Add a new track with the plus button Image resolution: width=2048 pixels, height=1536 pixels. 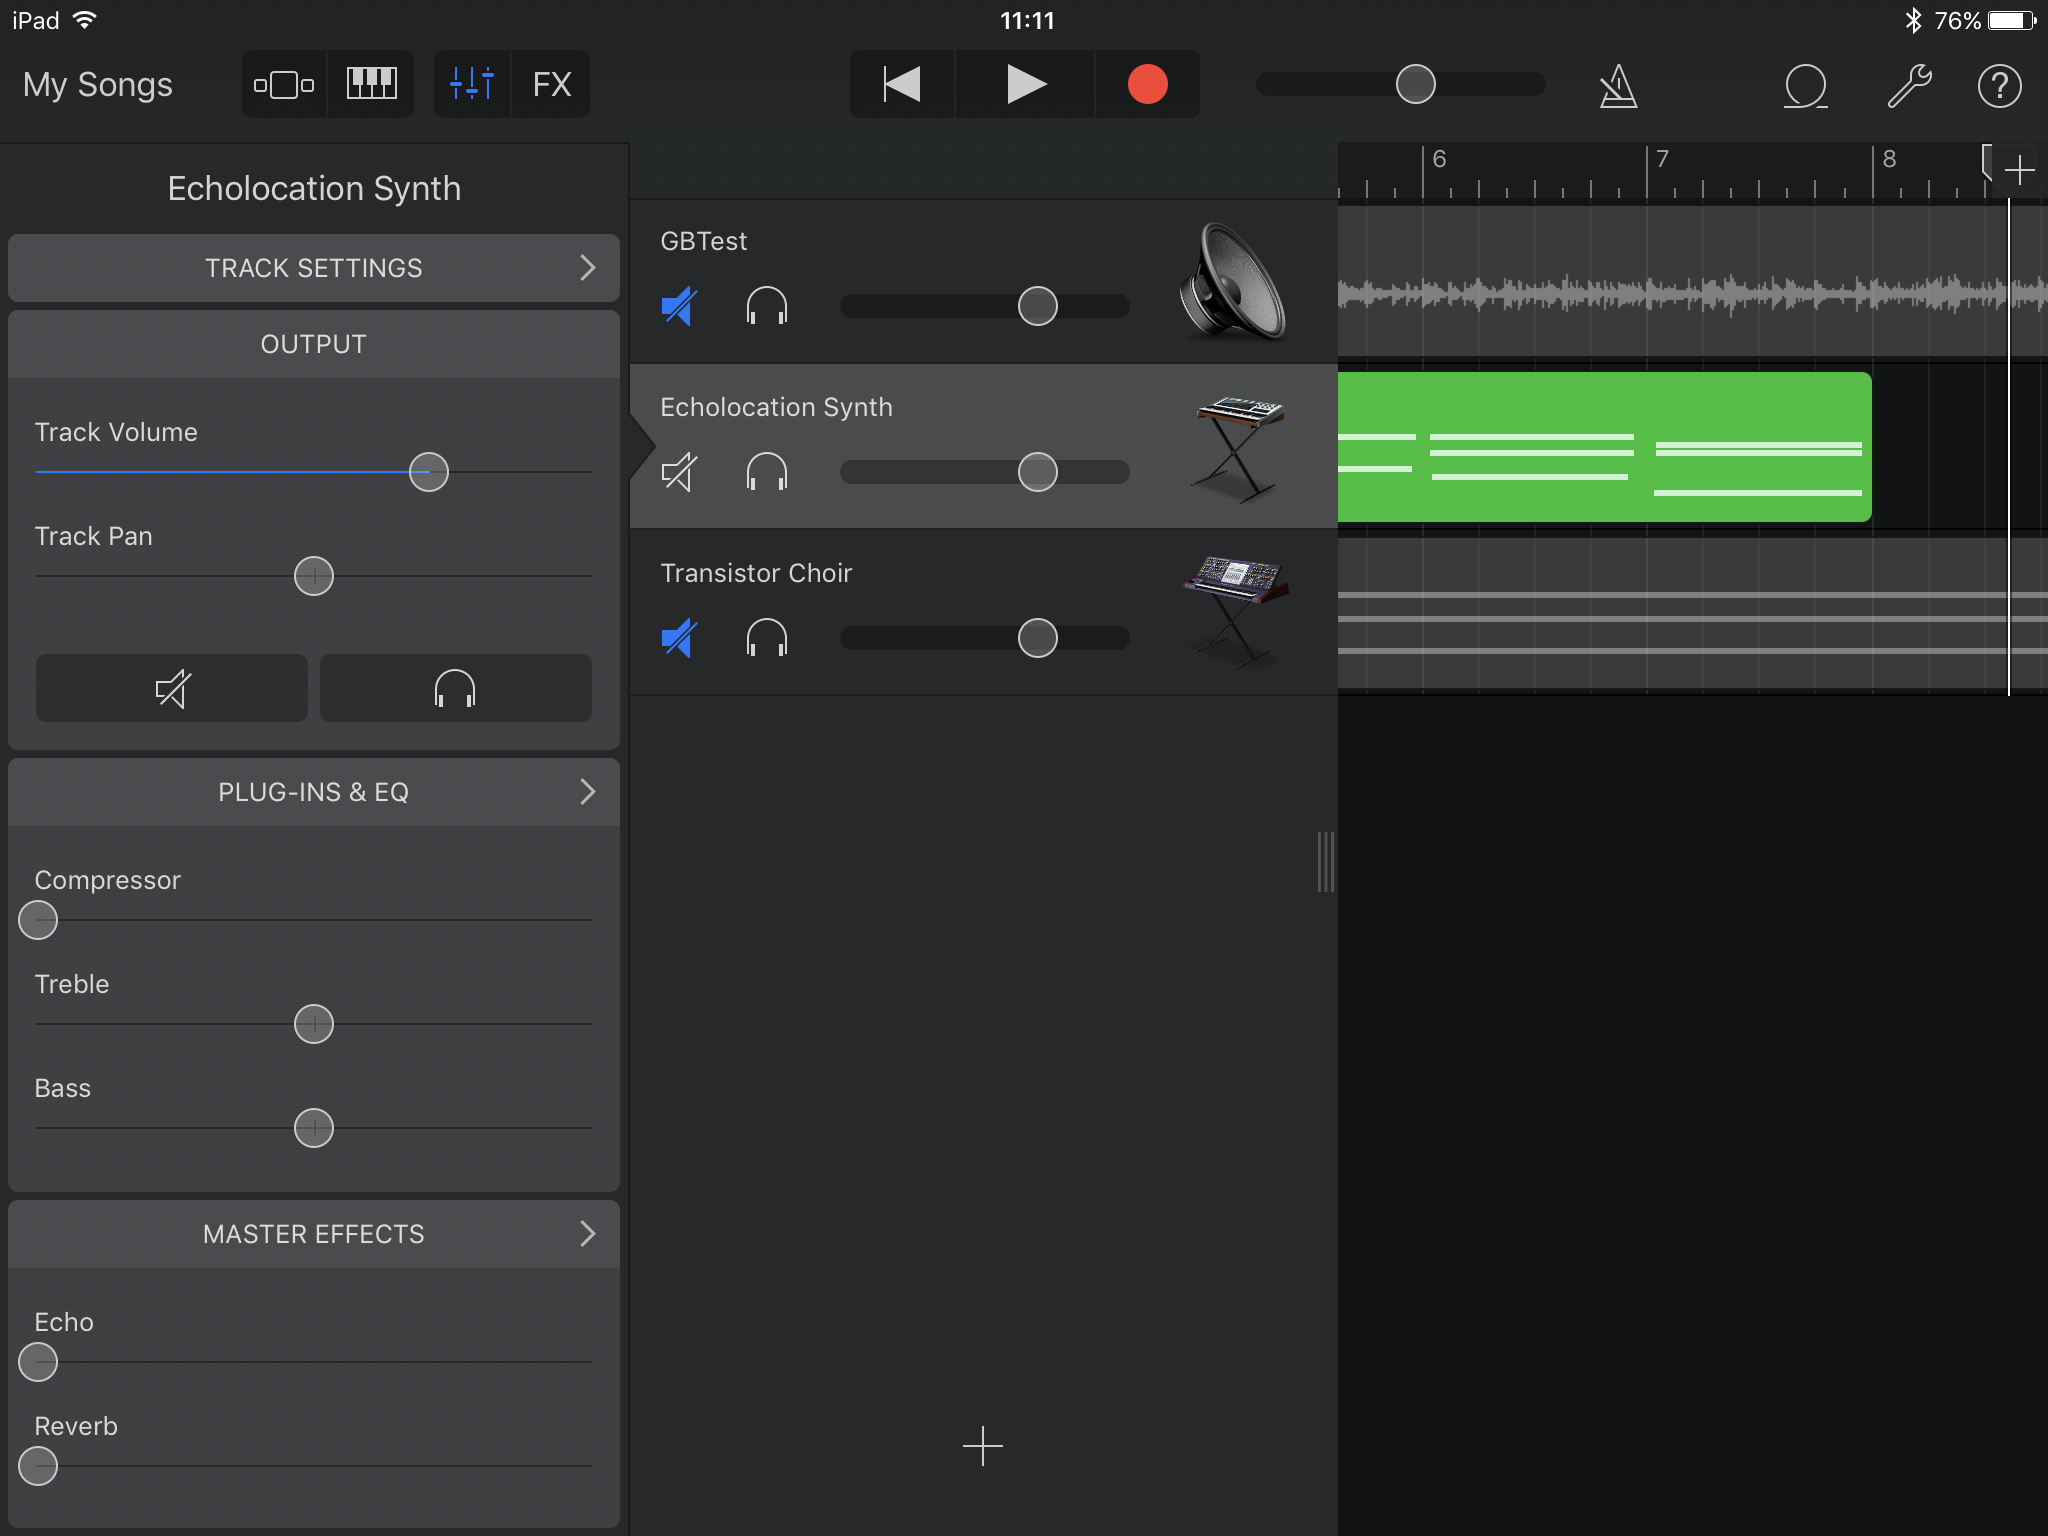click(x=980, y=1446)
